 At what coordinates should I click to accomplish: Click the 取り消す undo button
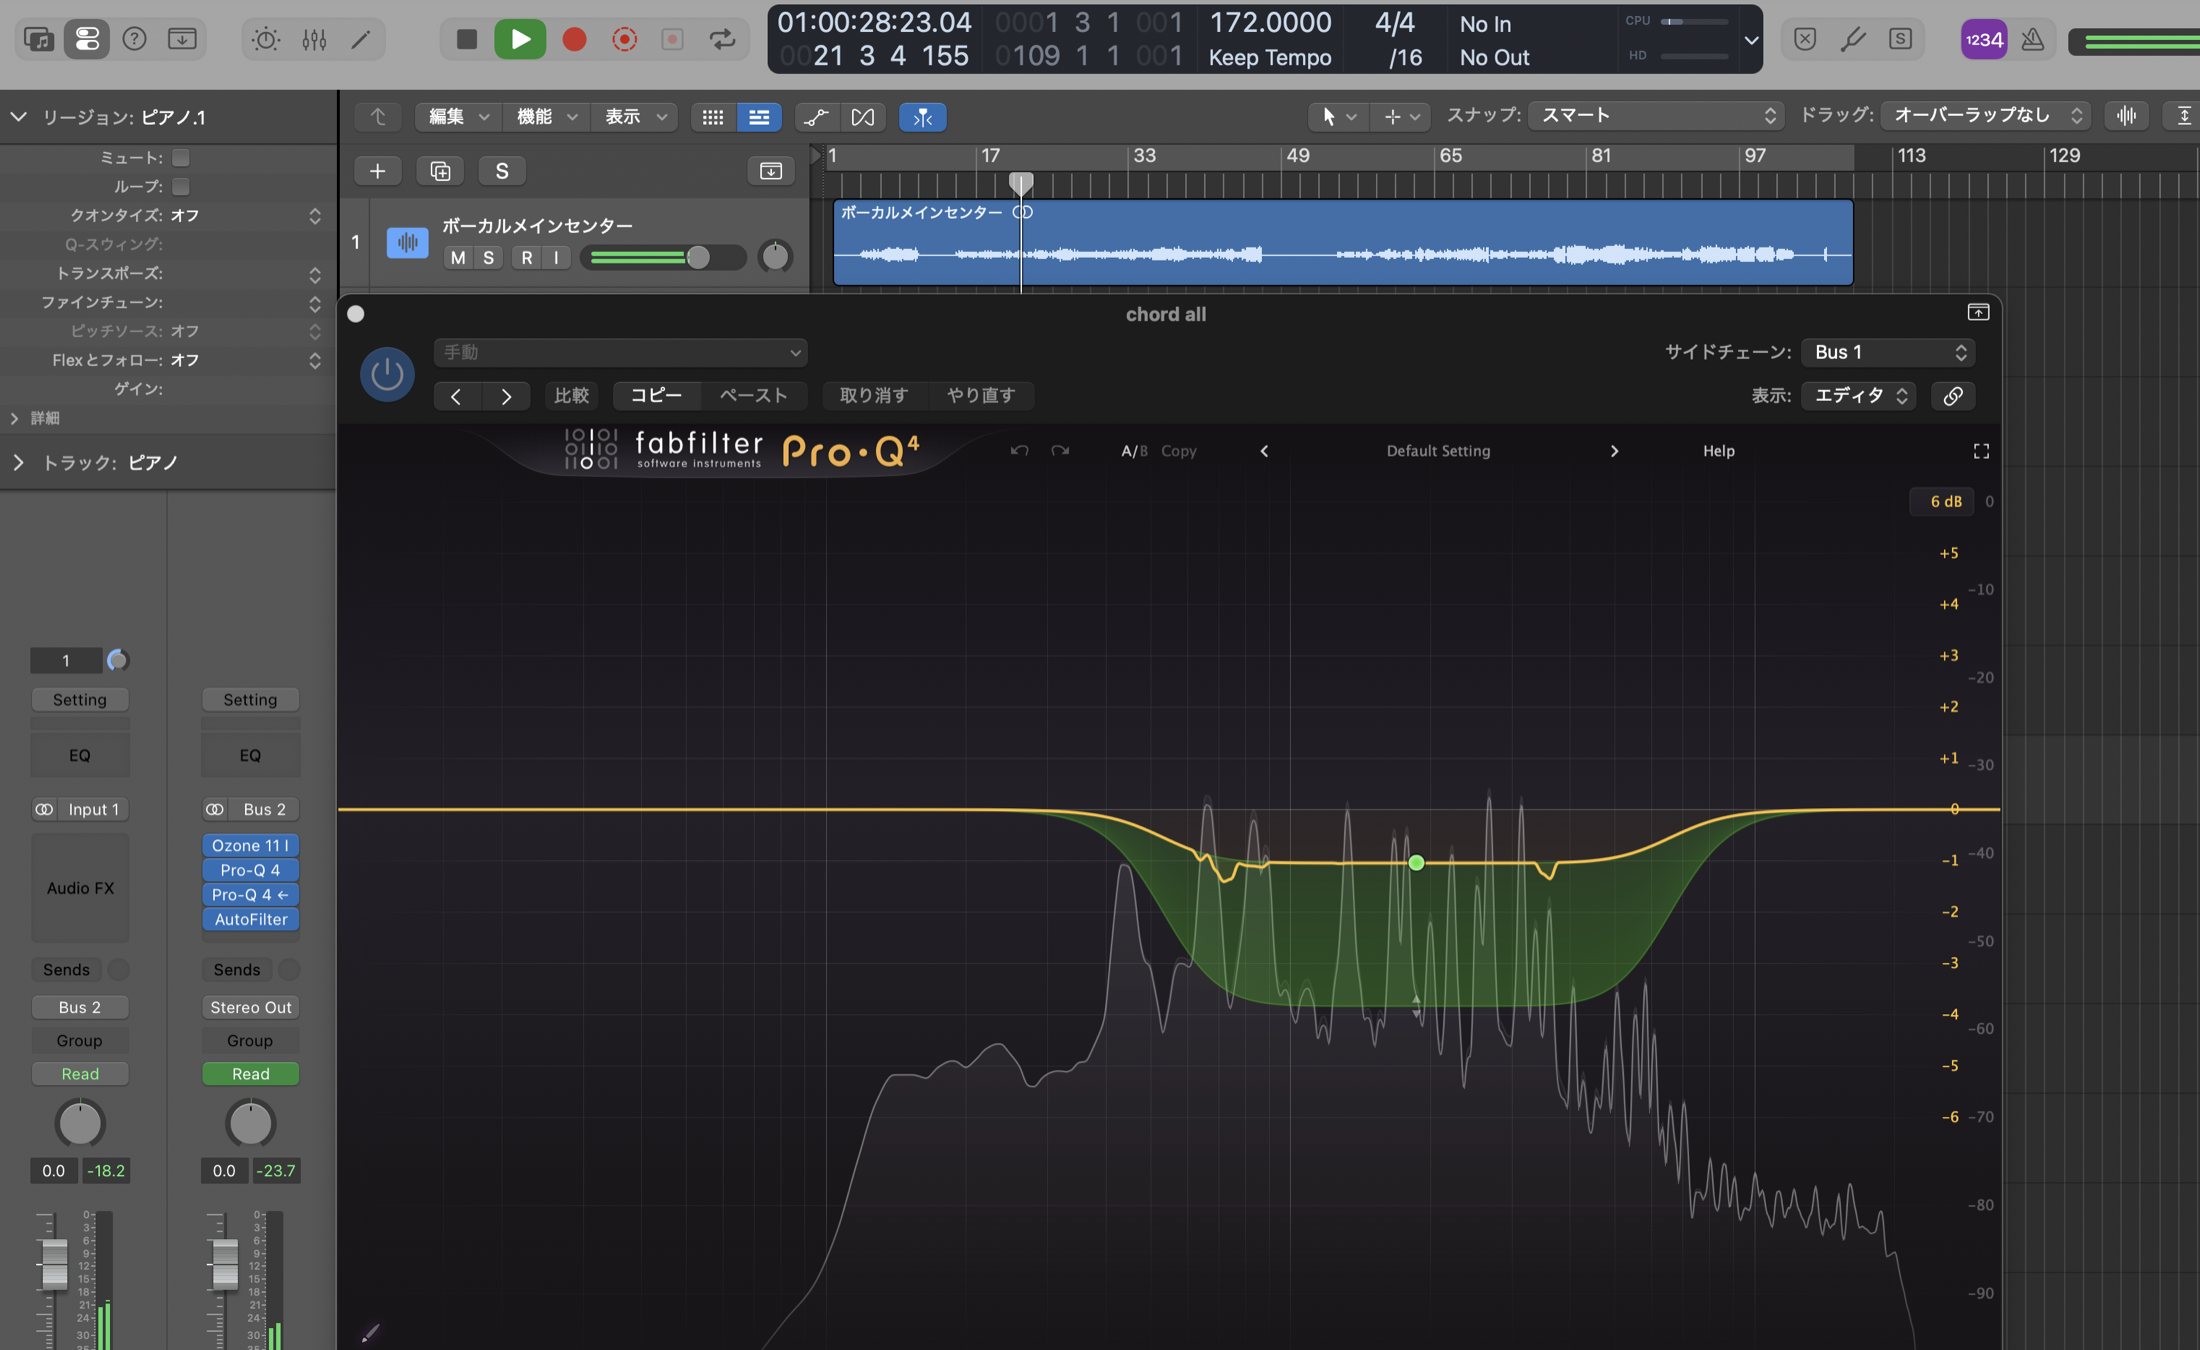874,395
